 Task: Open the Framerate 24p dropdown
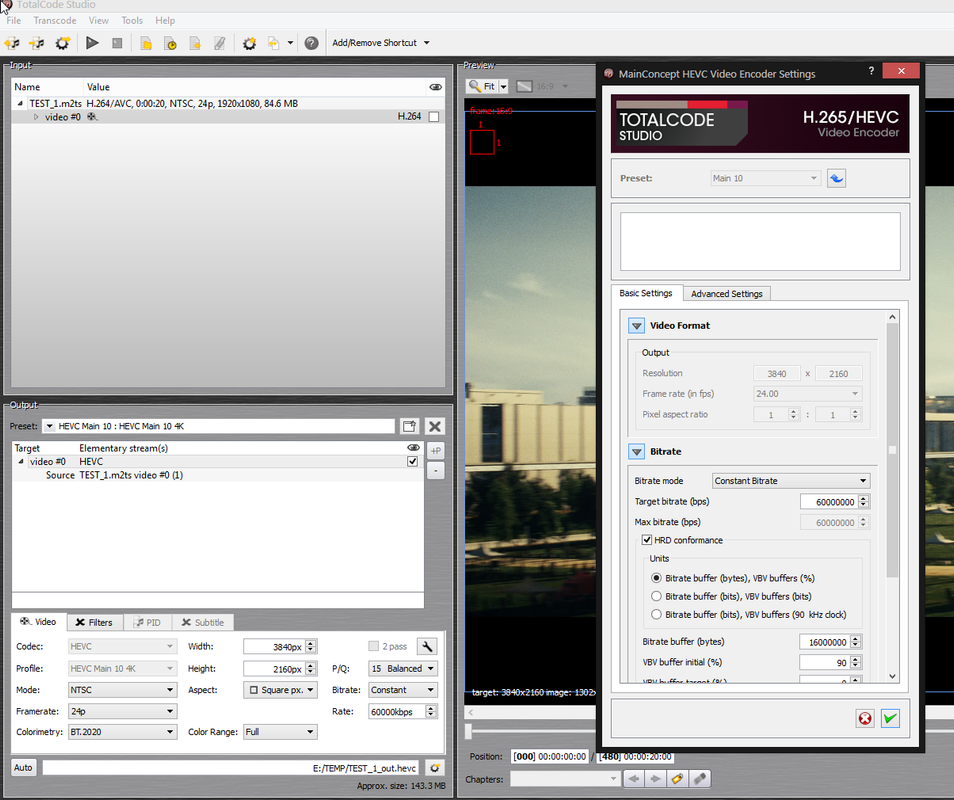coord(122,711)
